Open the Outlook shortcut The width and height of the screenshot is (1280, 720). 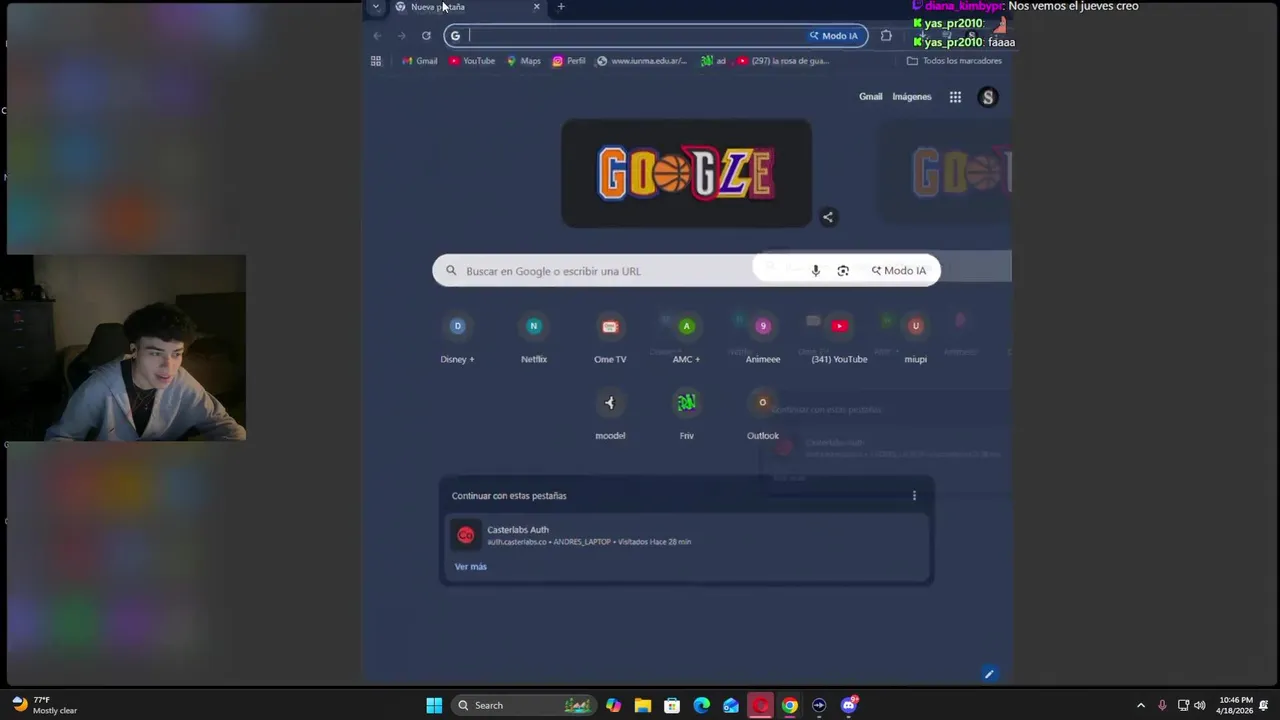[763, 416]
